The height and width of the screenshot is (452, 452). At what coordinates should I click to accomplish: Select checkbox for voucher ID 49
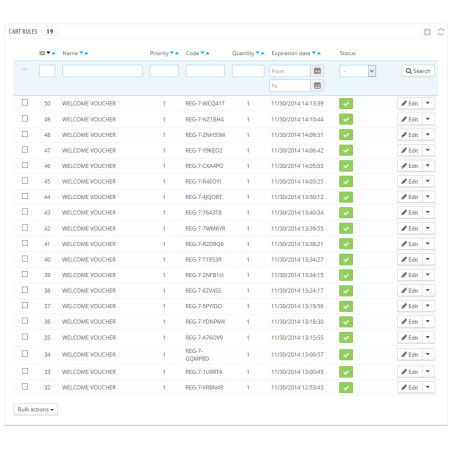25,119
